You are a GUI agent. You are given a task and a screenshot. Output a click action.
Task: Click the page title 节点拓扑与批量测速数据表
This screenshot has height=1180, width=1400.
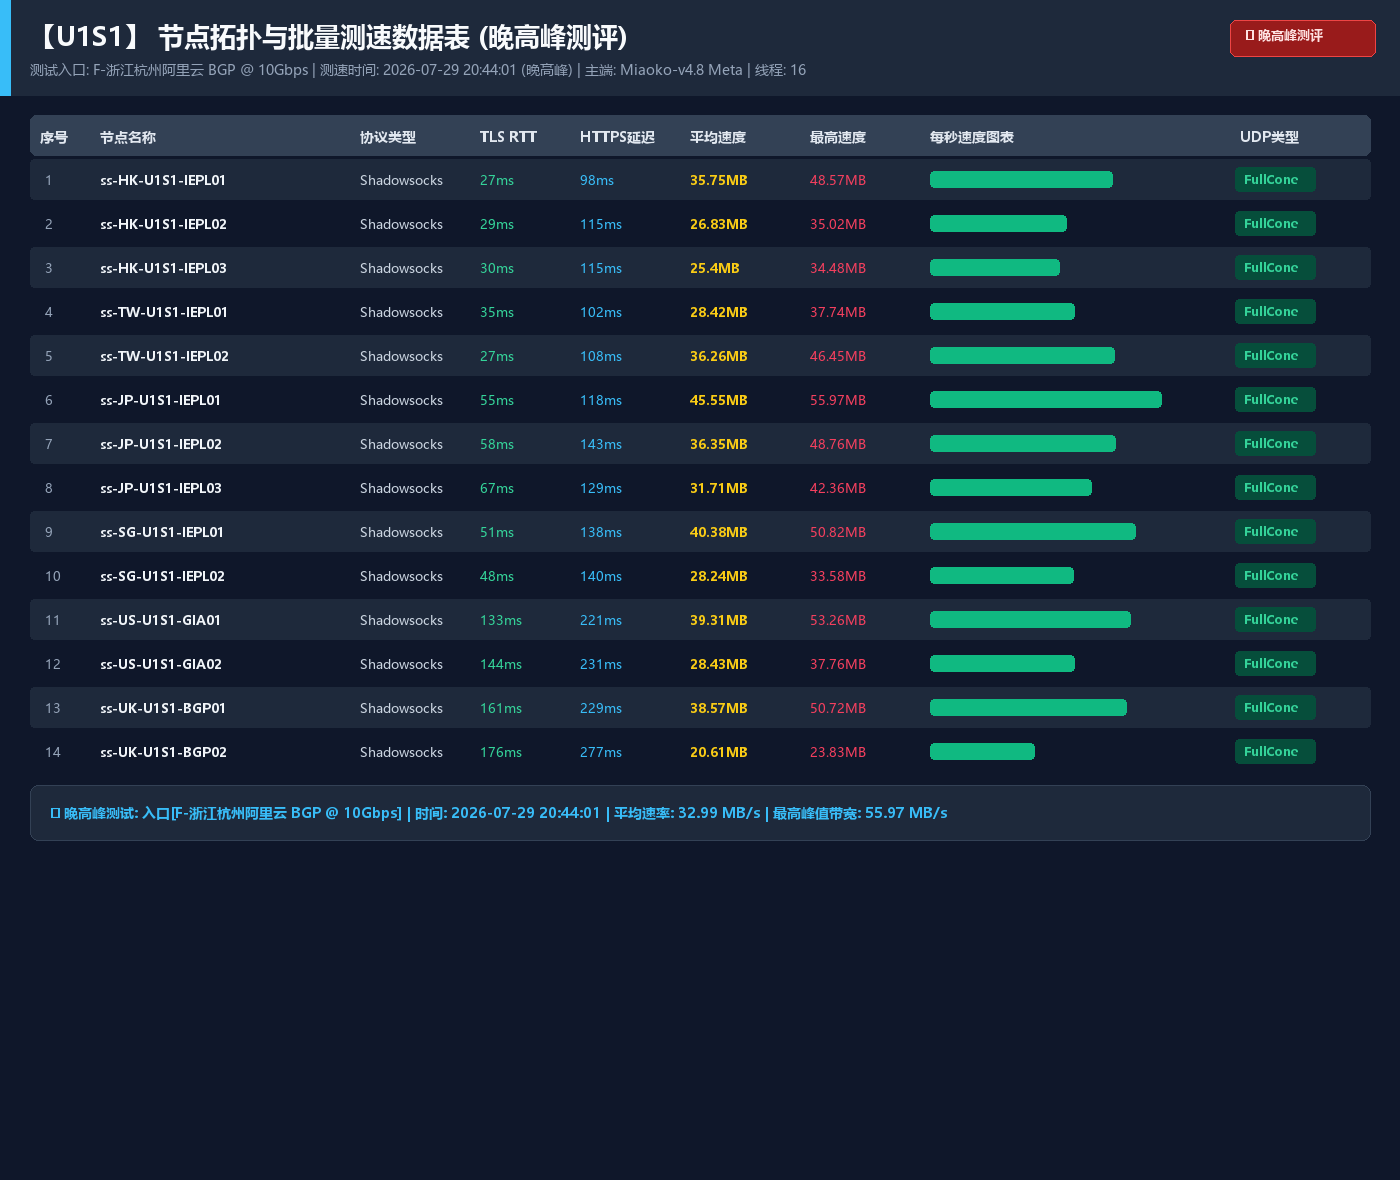tap(313, 38)
